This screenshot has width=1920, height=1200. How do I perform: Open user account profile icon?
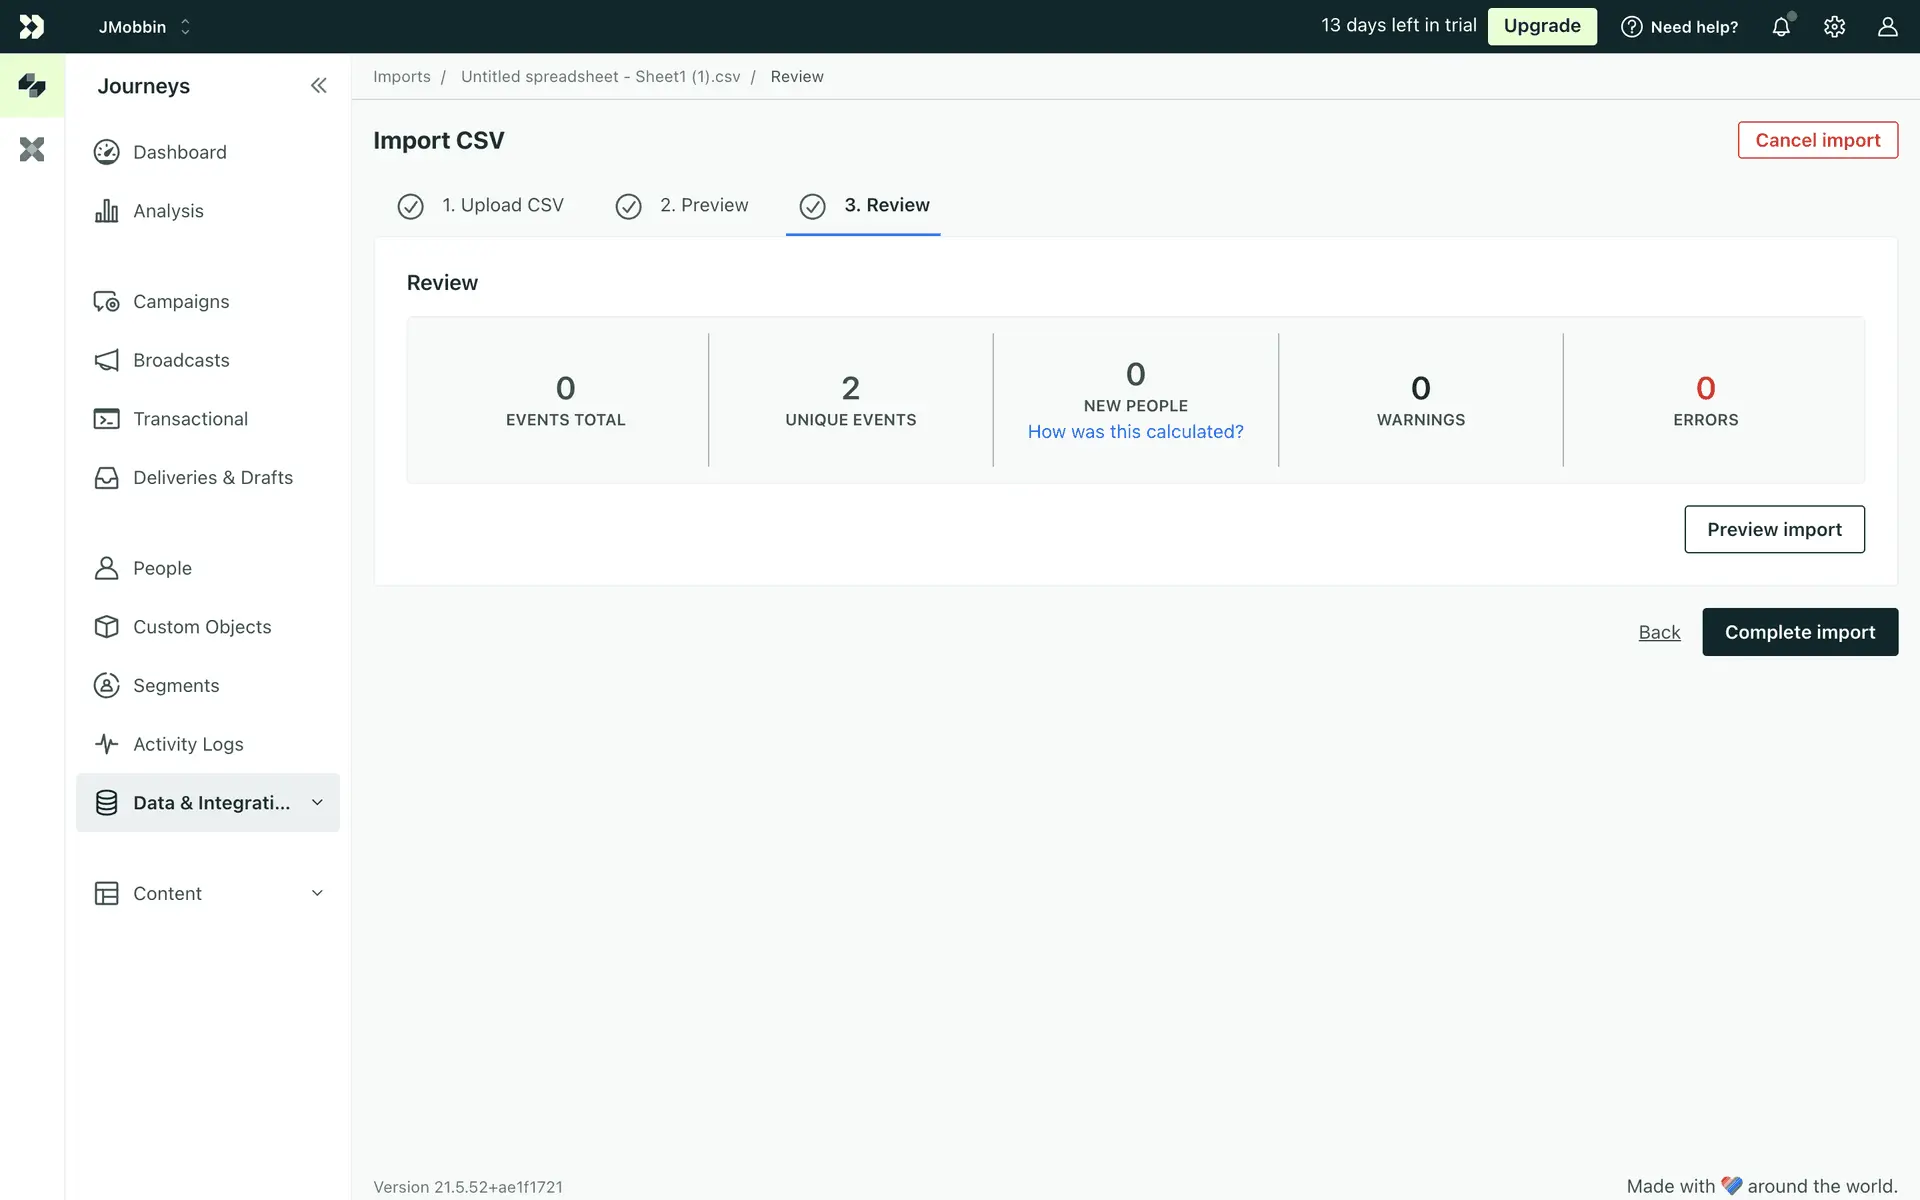[x=1887, y=27]
